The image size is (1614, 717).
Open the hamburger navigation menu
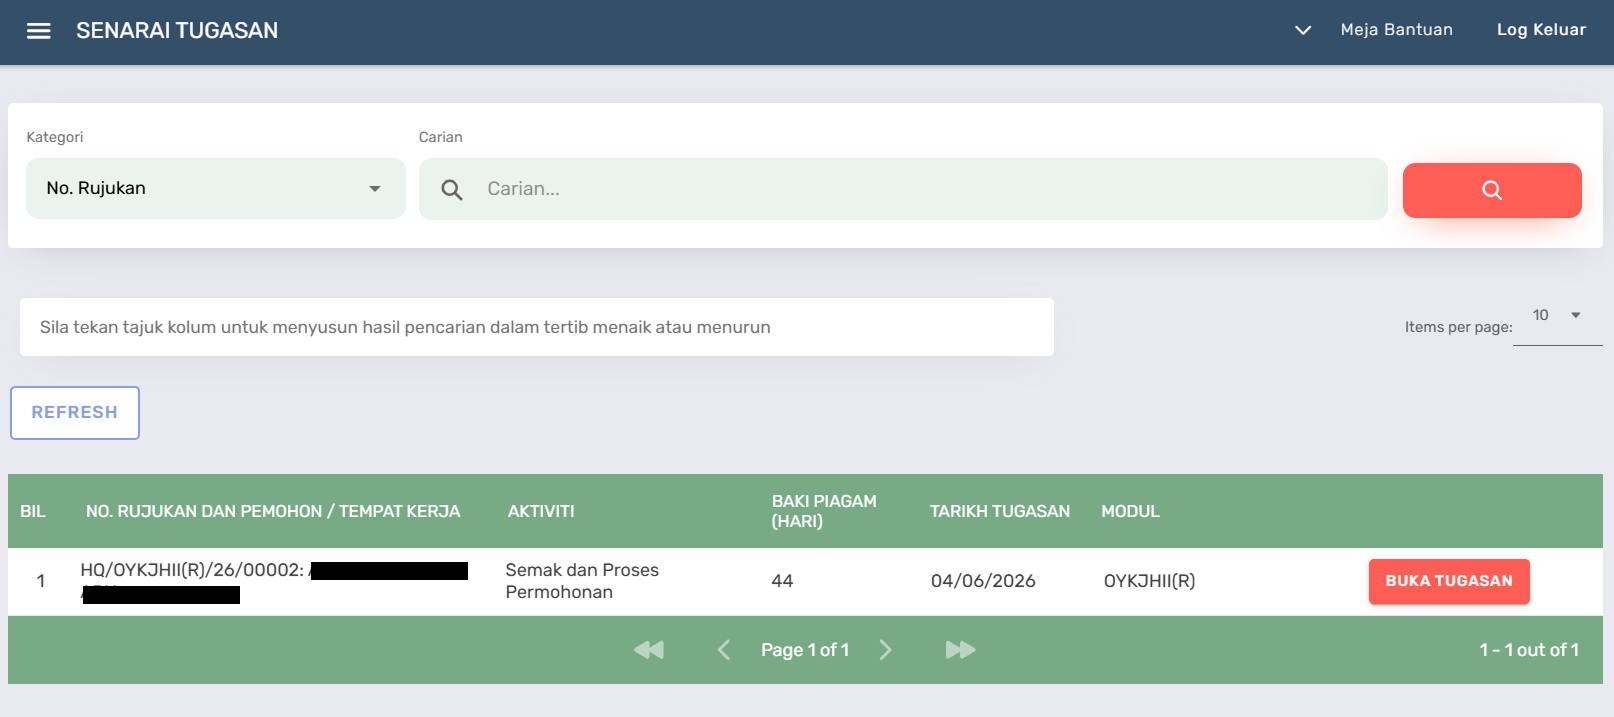click(x=39, y=31)
